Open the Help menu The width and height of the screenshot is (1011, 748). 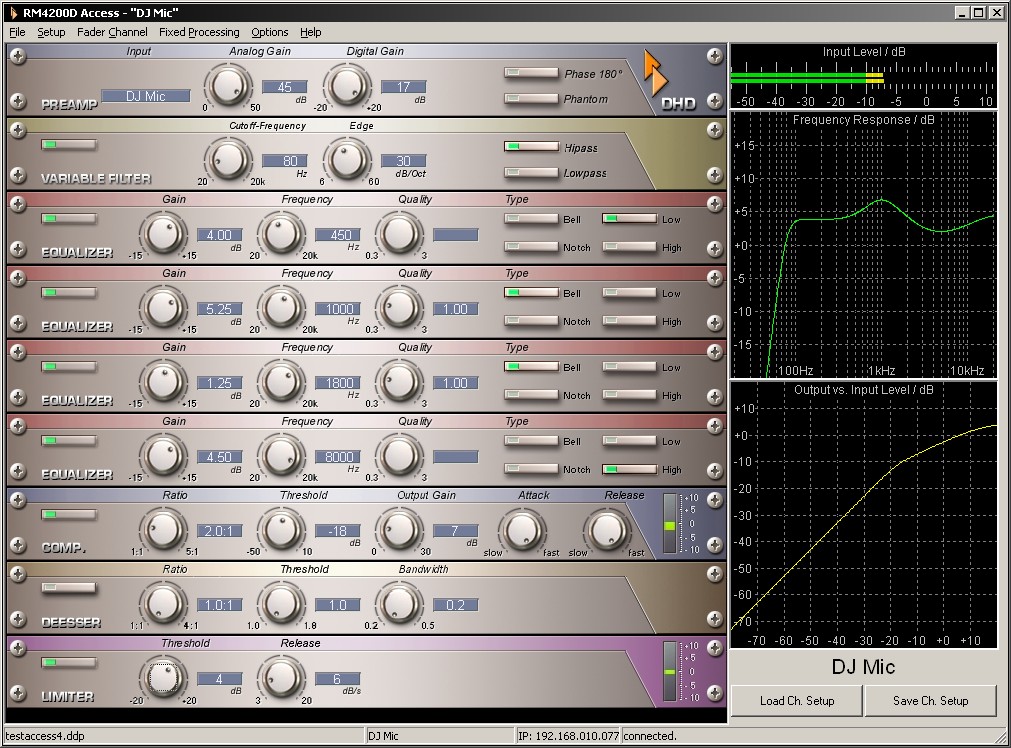click(310, 32)
